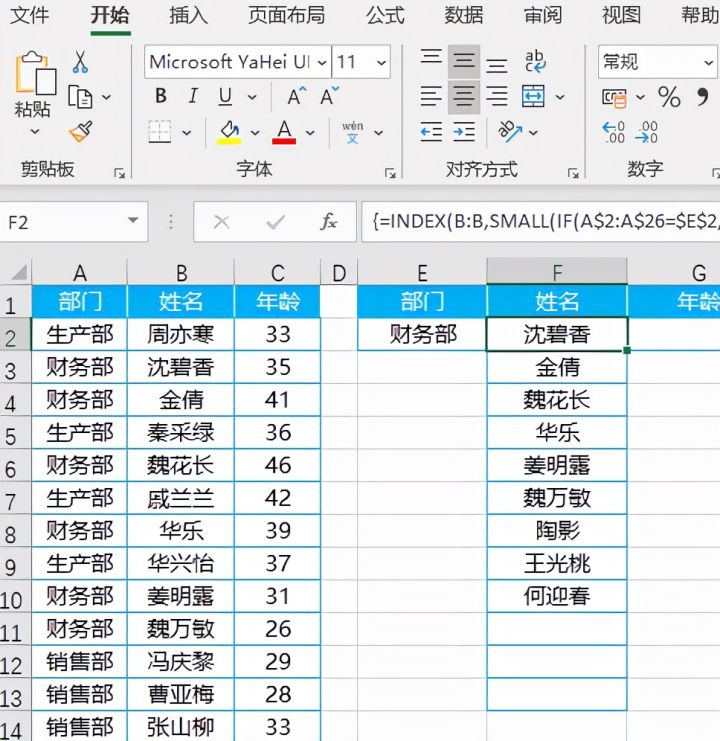Expand copy options arrow

tap(106, 97)
